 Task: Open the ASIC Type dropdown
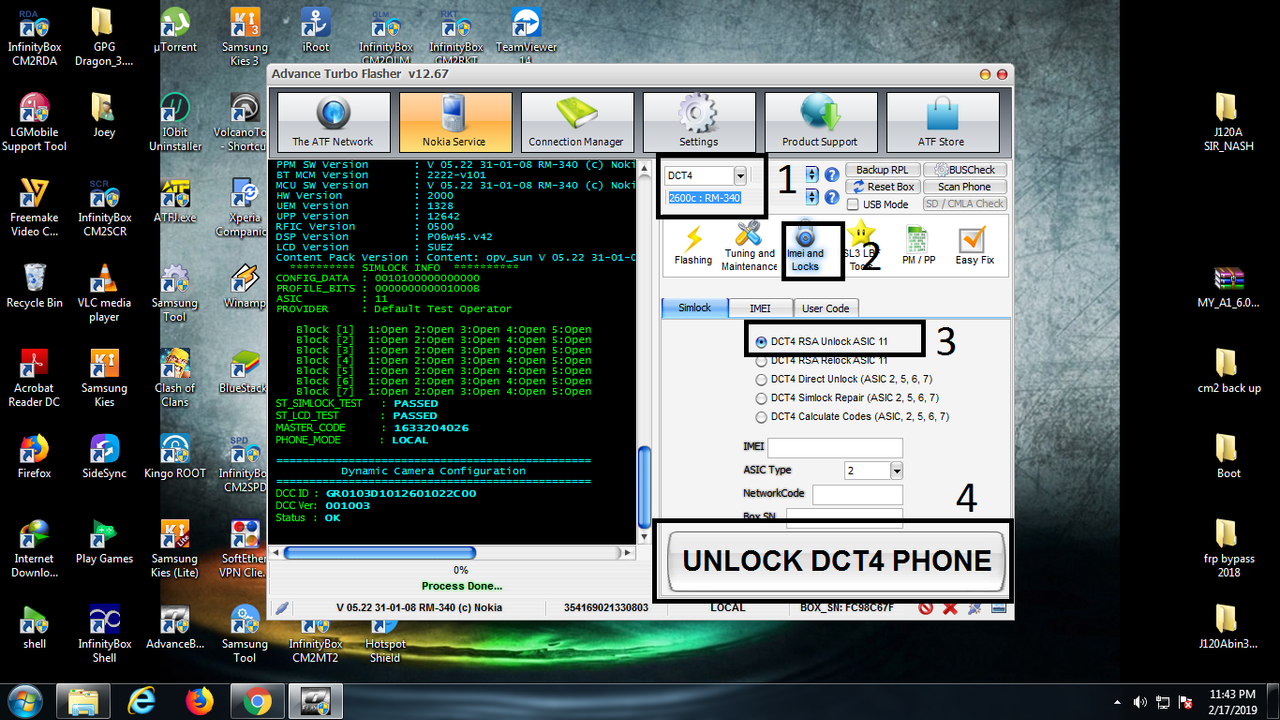point(896,470)
